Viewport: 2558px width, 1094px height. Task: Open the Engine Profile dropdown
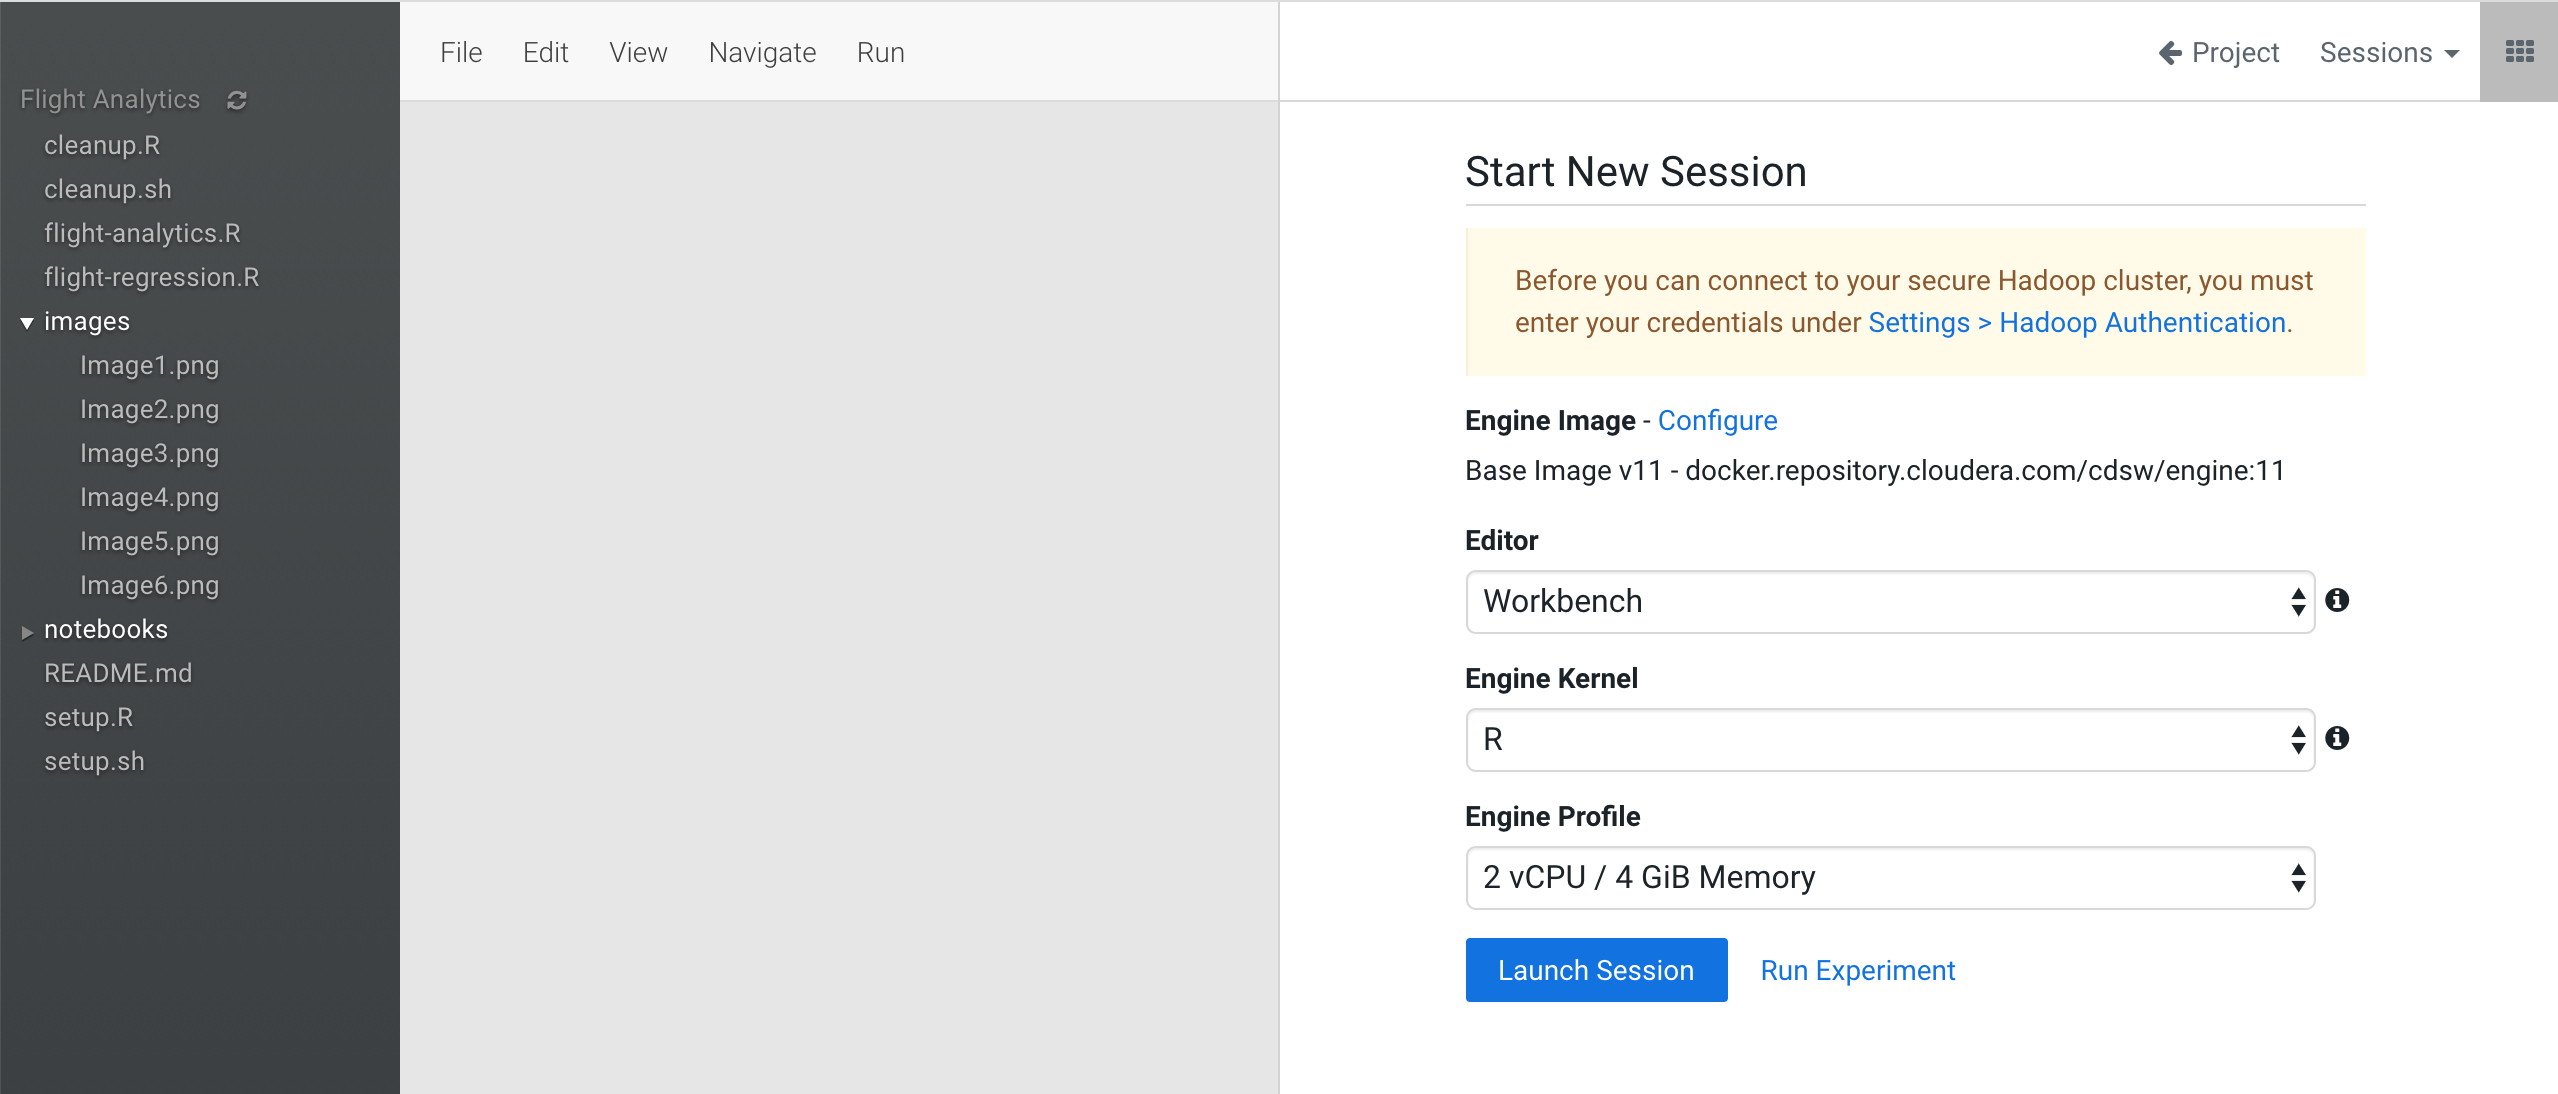[x=1889, y=877]
